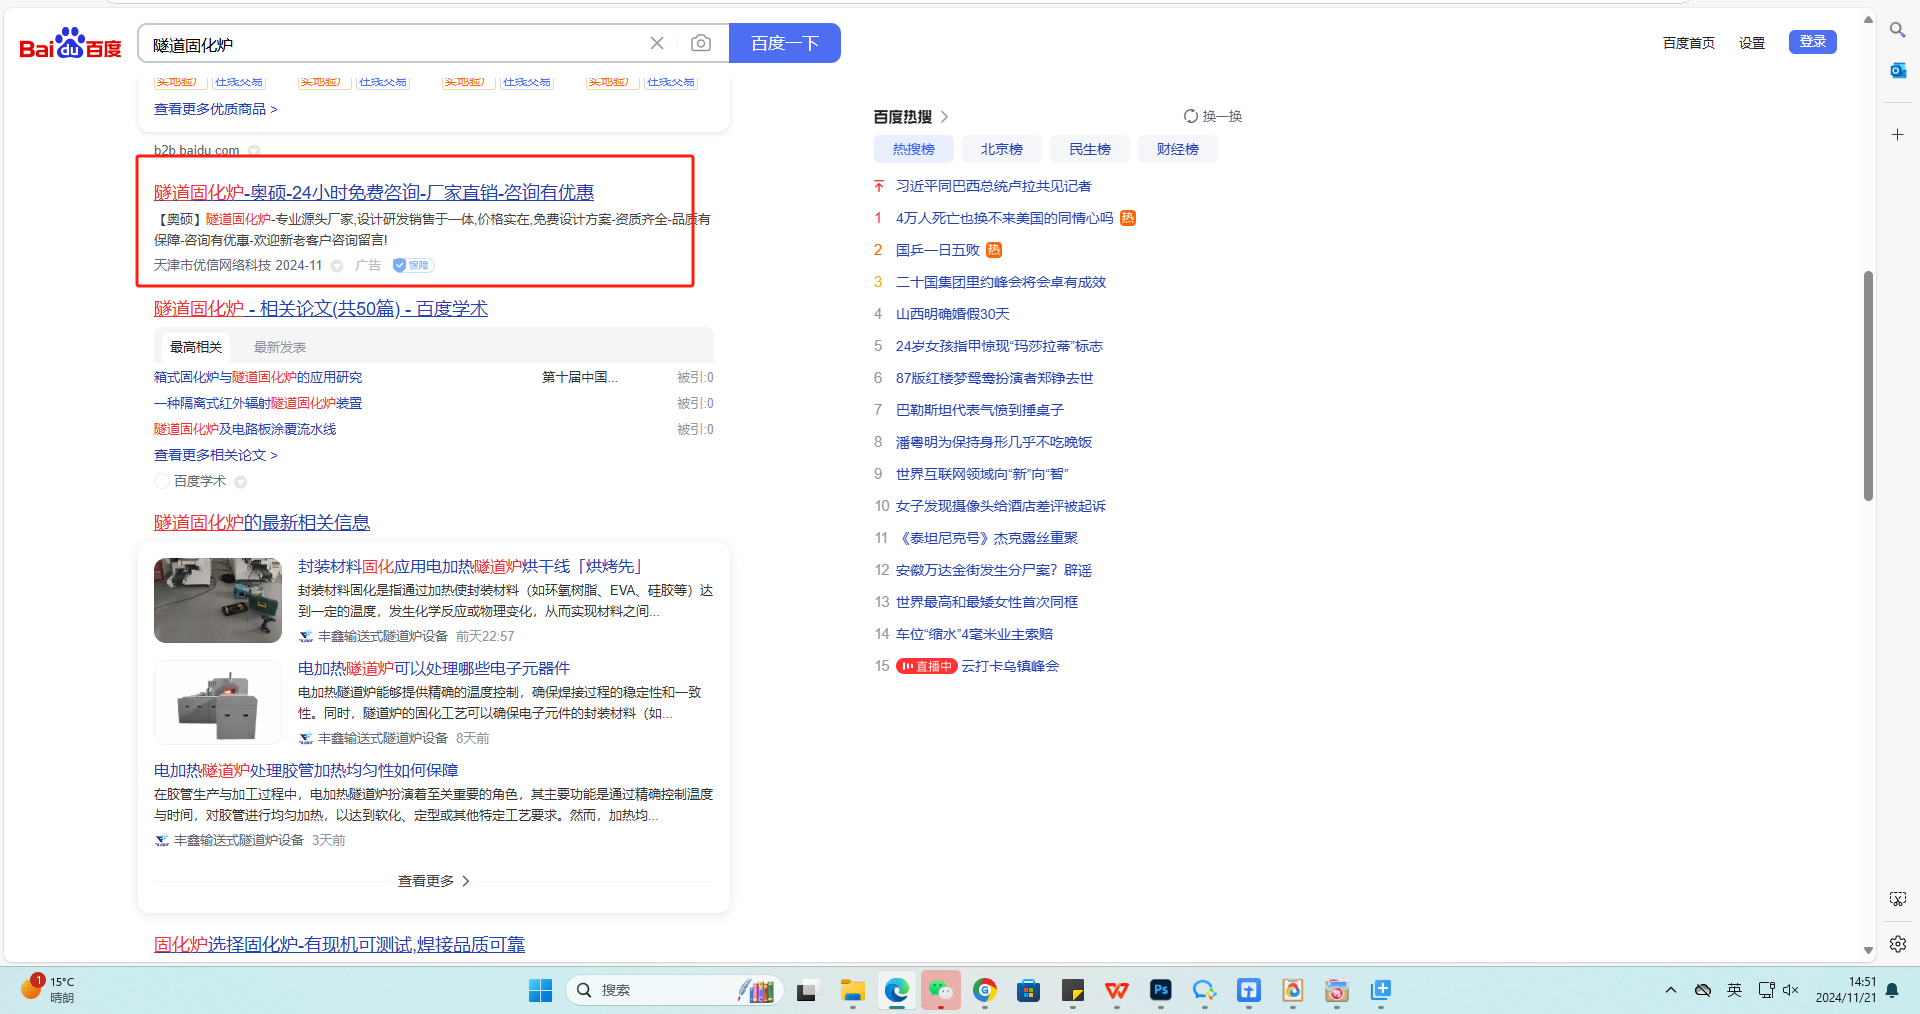Expand 查看更多 related news
1920x1014 pixels.
pos(433,881)
